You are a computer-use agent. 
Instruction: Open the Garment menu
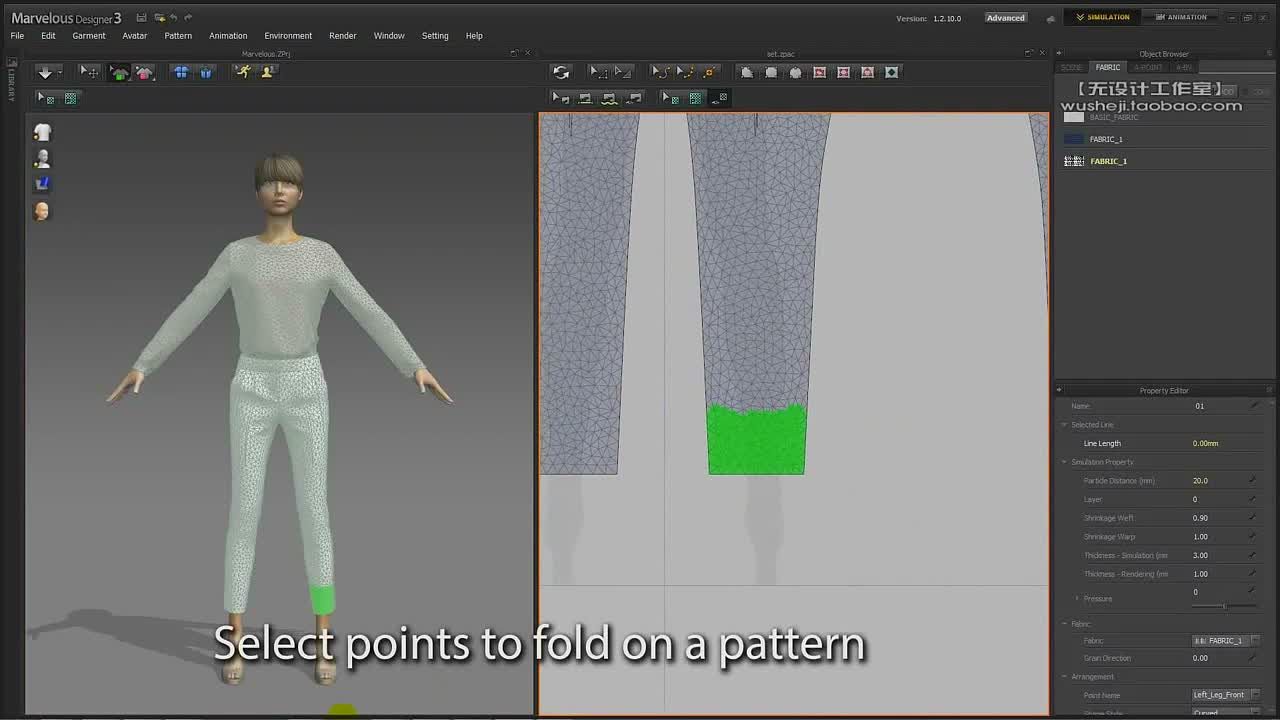(x=89, y=36)
